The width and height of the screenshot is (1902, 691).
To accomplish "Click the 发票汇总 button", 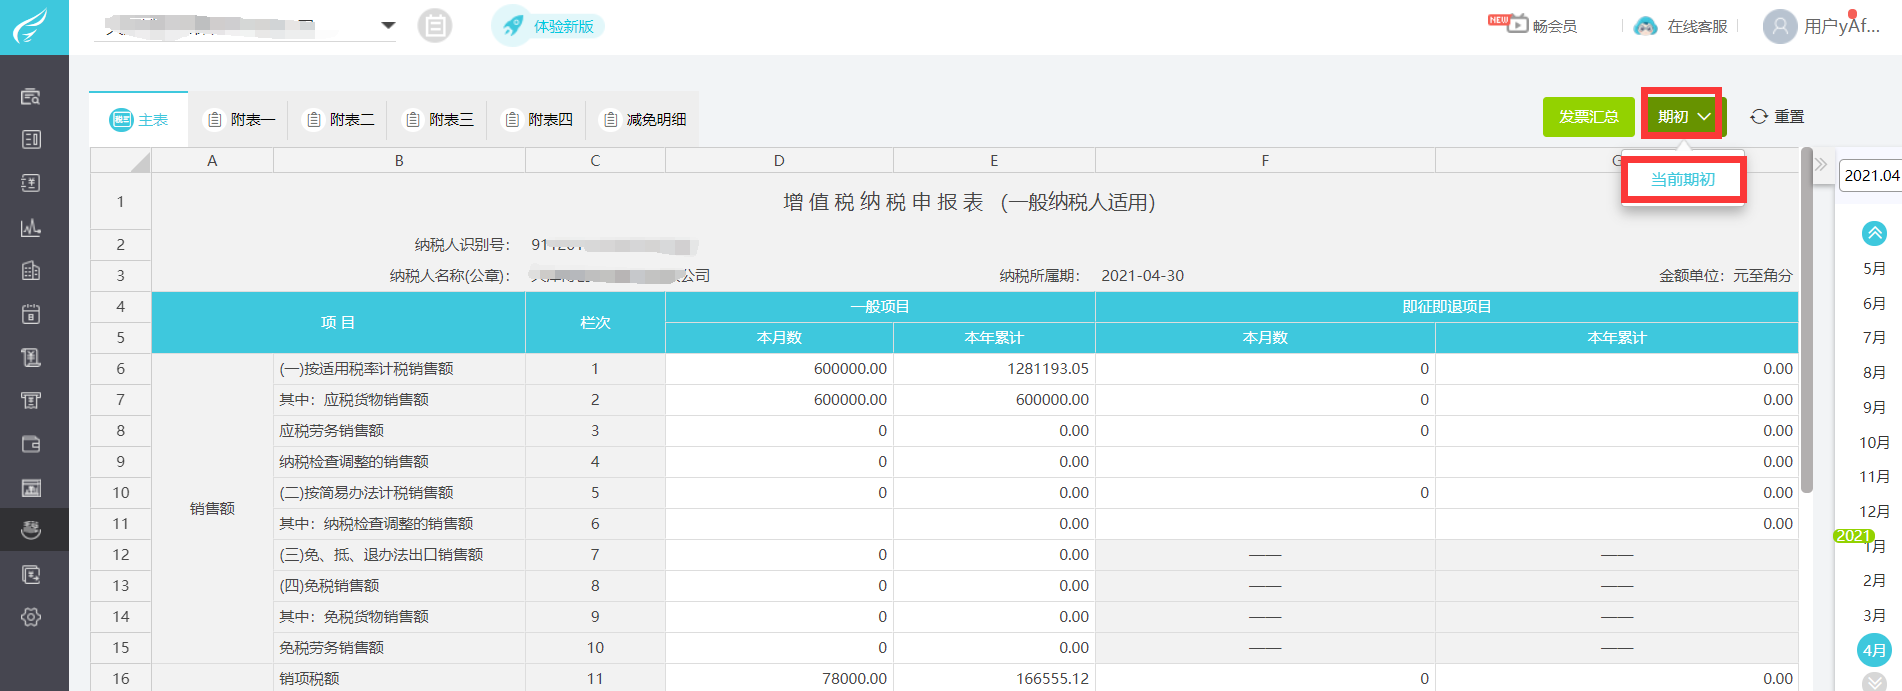I will 1588,117.
